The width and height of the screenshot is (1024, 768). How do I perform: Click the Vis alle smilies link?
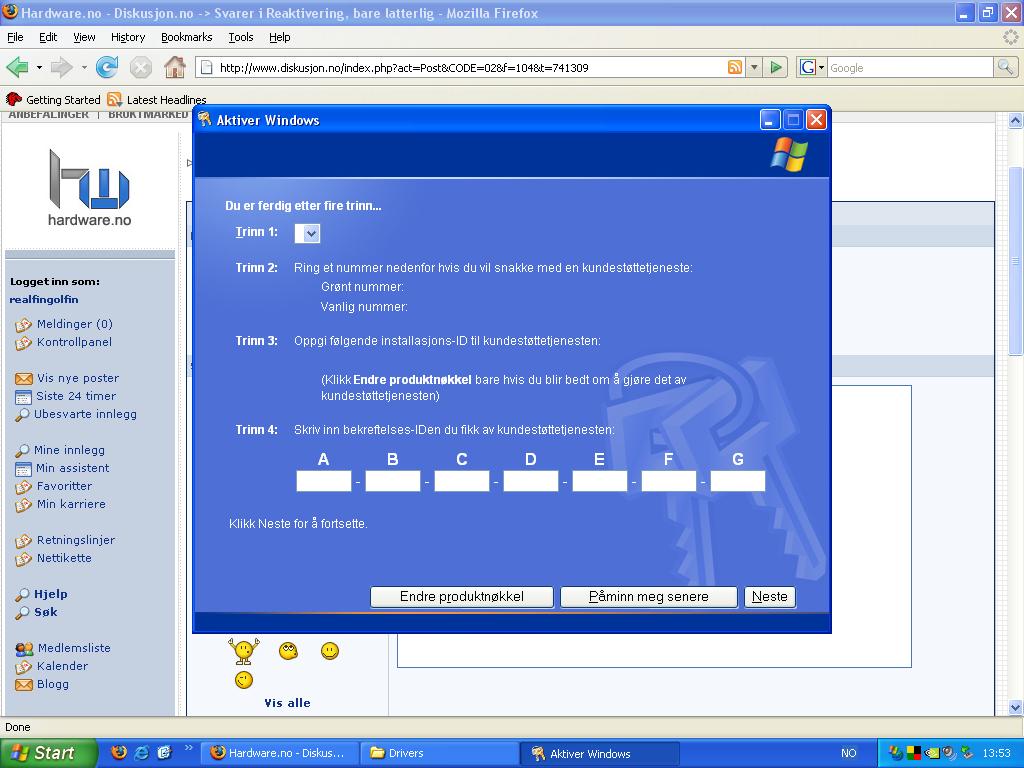287,703
